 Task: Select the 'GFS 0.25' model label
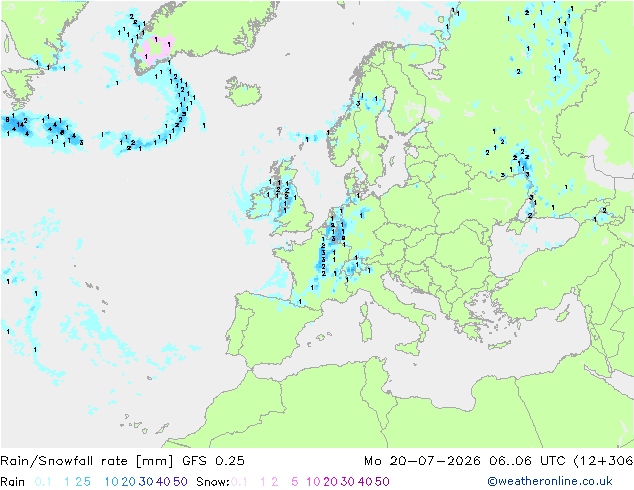213,460
